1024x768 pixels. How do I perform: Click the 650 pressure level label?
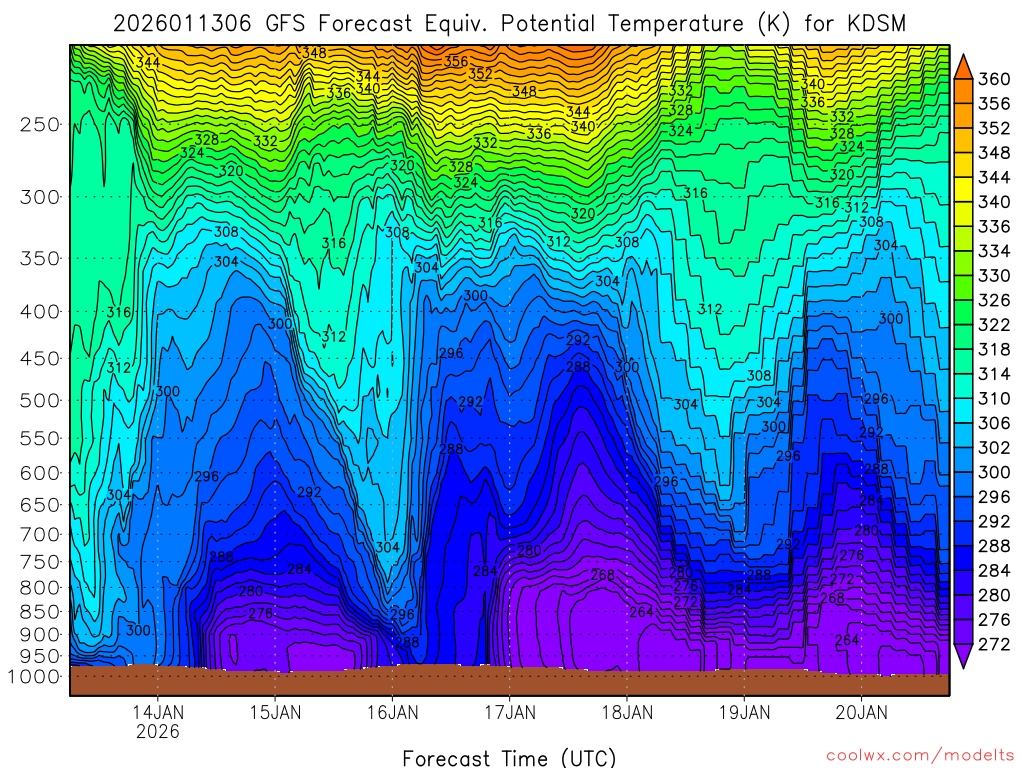40,505
